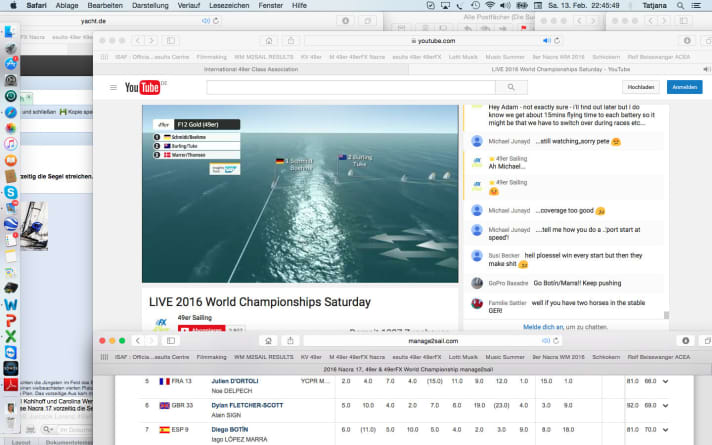Click the YouTube search input field
Screen dimensions: 712x445
(x=351, y=87)
